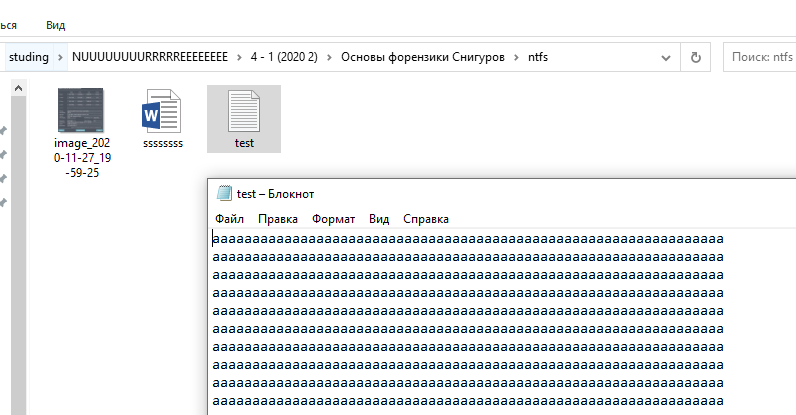This screenshot has width=796, height=415.
Task: Click the navigation pane scrollbar track
Action: point(18,256)
